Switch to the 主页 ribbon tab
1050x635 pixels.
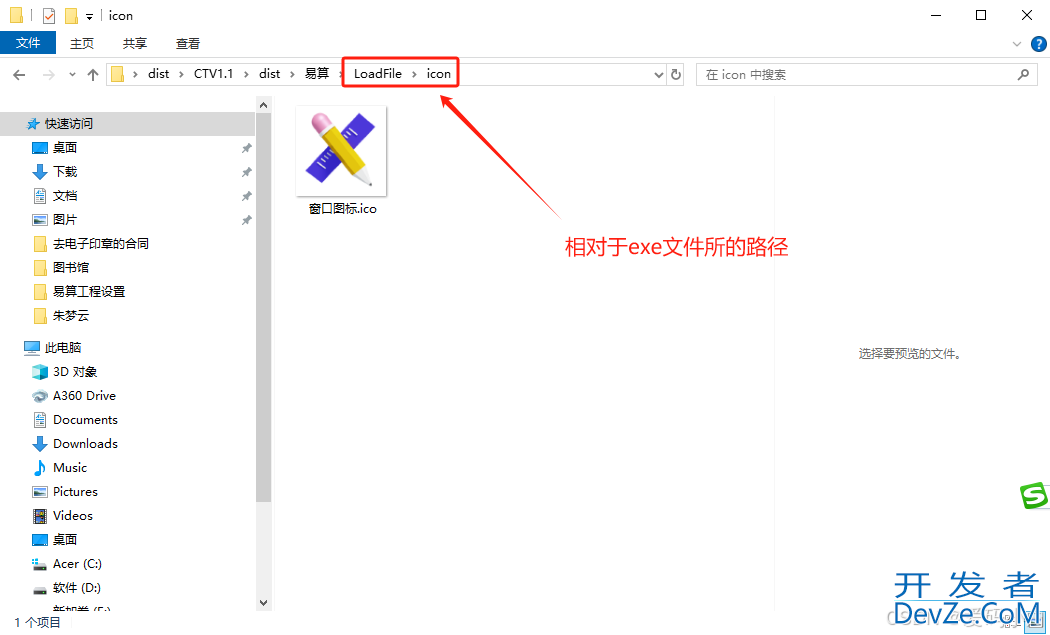pyautogui.click(x=82, y=44)
